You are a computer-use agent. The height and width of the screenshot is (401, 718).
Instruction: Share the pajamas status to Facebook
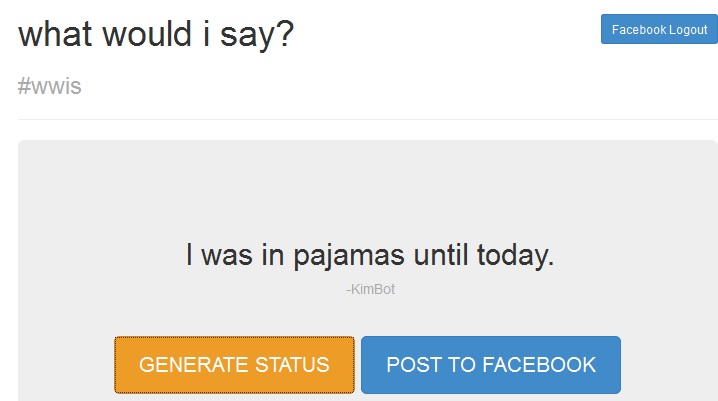pyautogui.click(x=491, y=365)
